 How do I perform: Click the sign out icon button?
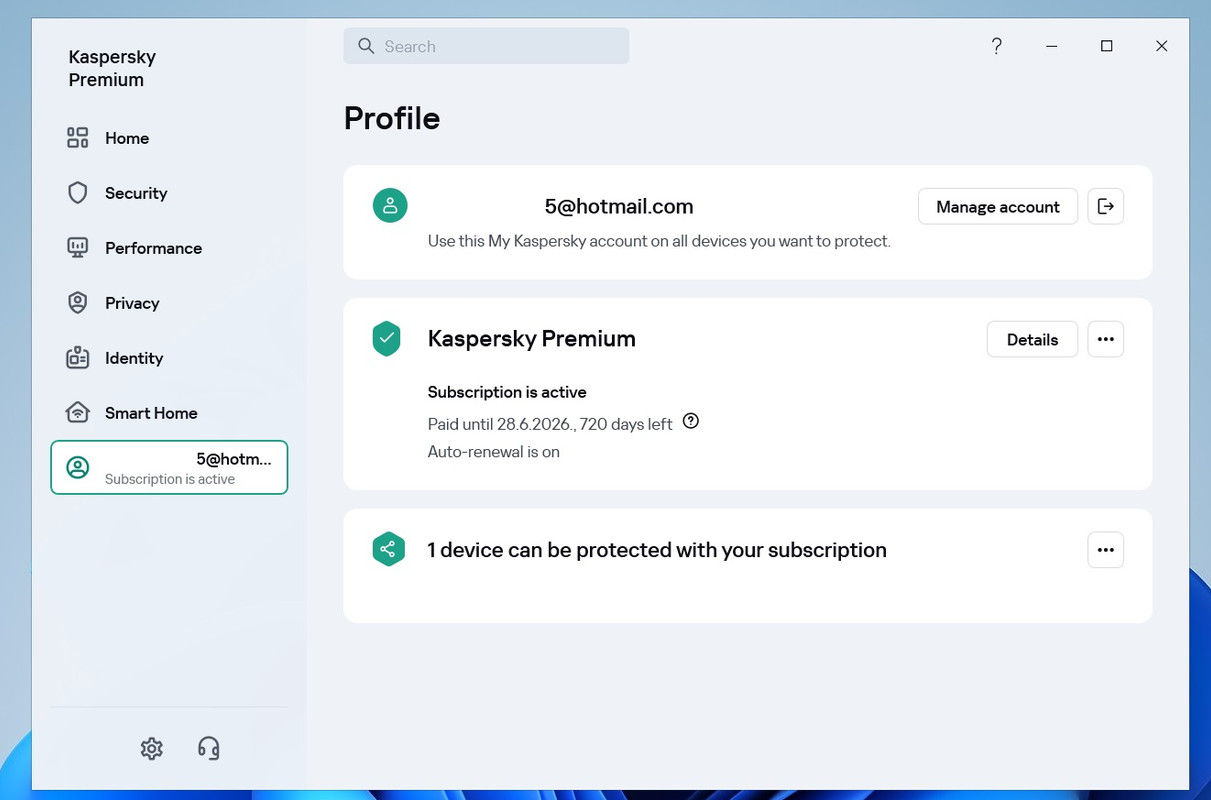[1105, 206]
